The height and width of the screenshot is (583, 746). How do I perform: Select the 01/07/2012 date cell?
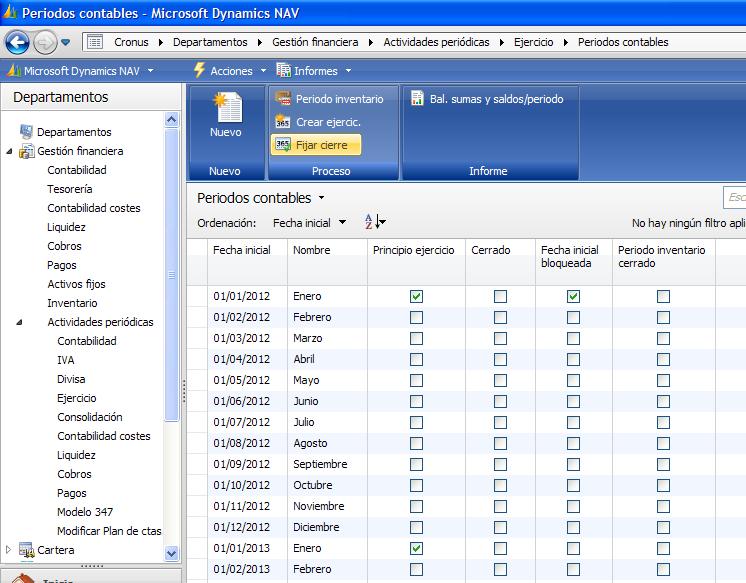pos(247,422)
